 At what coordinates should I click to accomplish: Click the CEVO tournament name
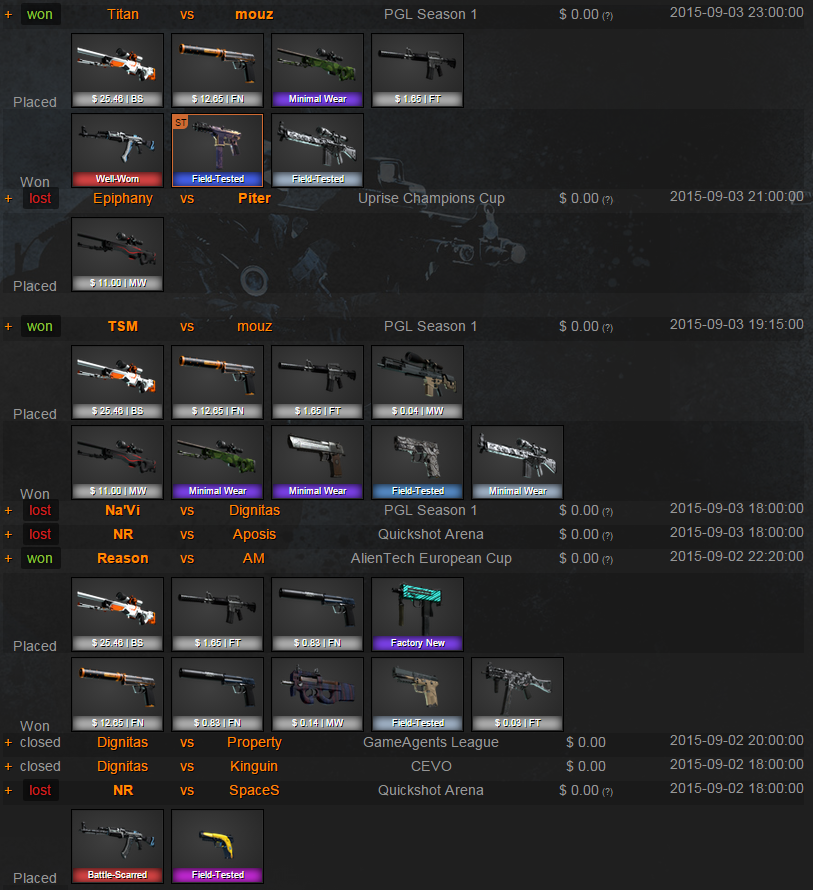[x=431, y=766]
